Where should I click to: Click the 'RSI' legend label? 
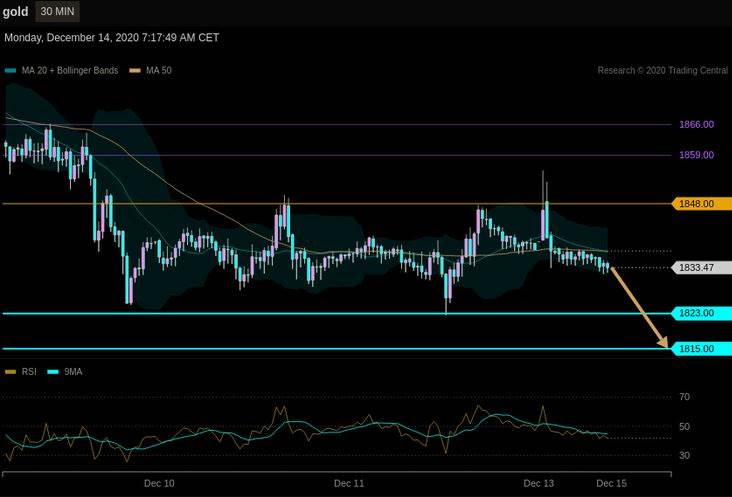click(29, 372)
